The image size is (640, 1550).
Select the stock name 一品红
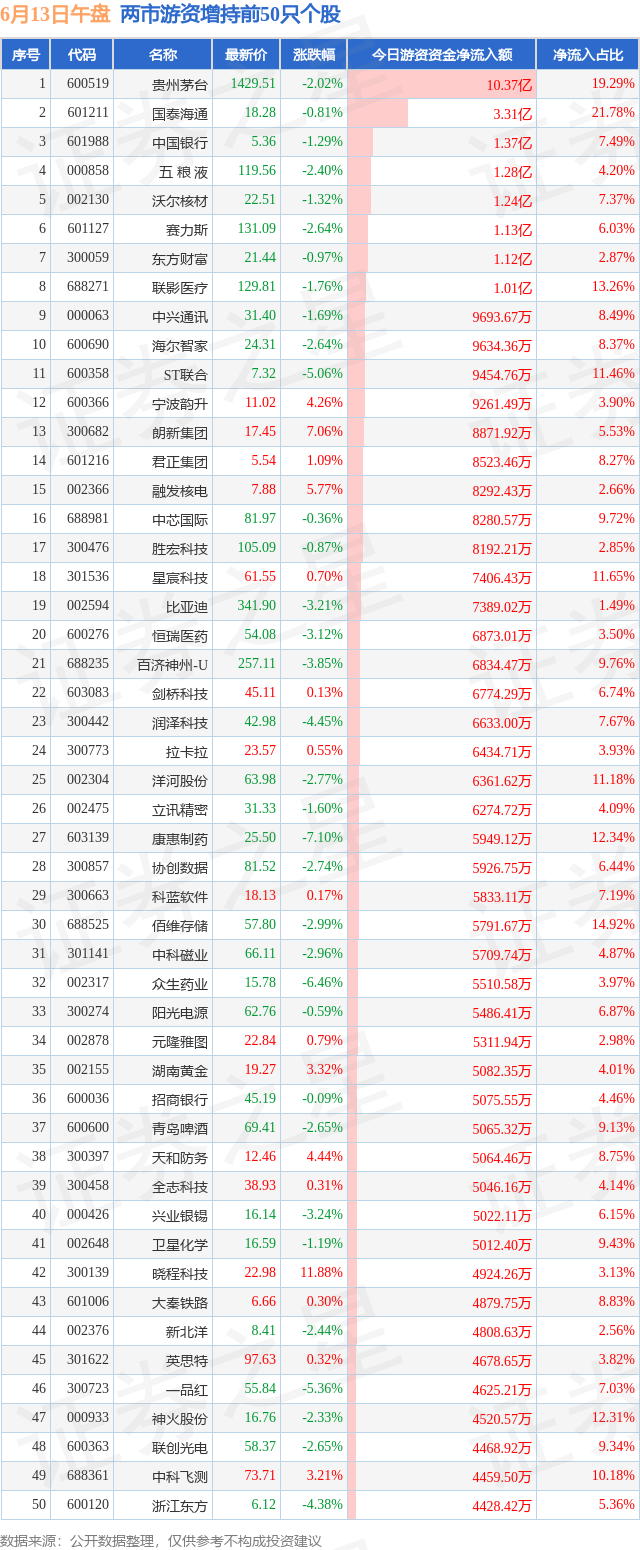click(x=187, y=1389)
